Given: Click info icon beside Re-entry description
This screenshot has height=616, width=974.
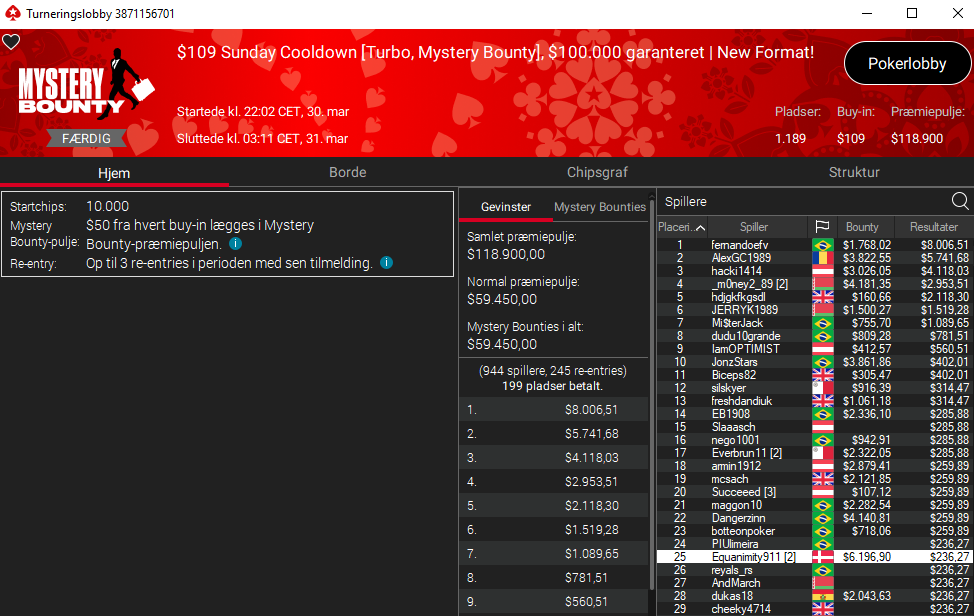Looking at the screenshot, I should pyautogui.click(x=386, y=263).
